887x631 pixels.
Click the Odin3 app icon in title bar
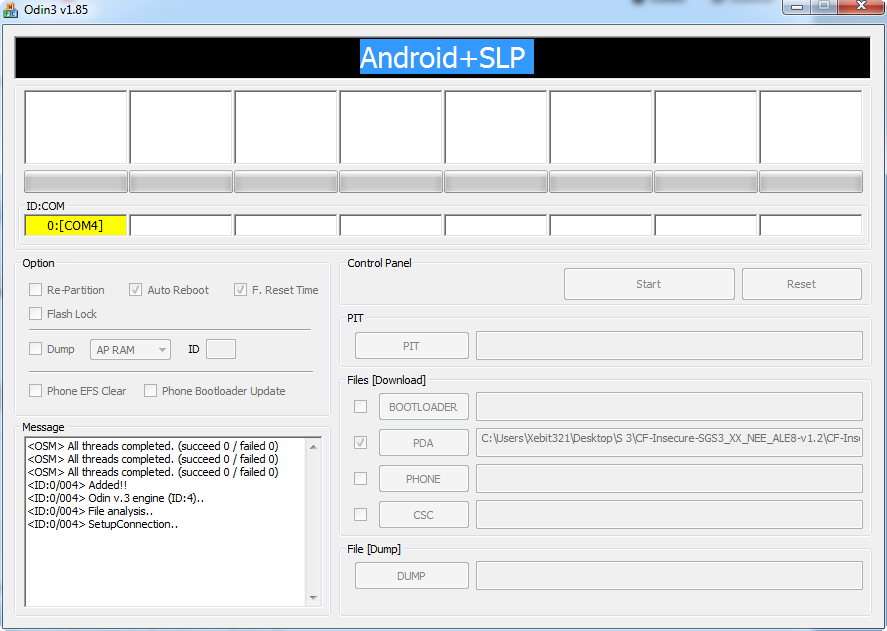tap(10, 10)
